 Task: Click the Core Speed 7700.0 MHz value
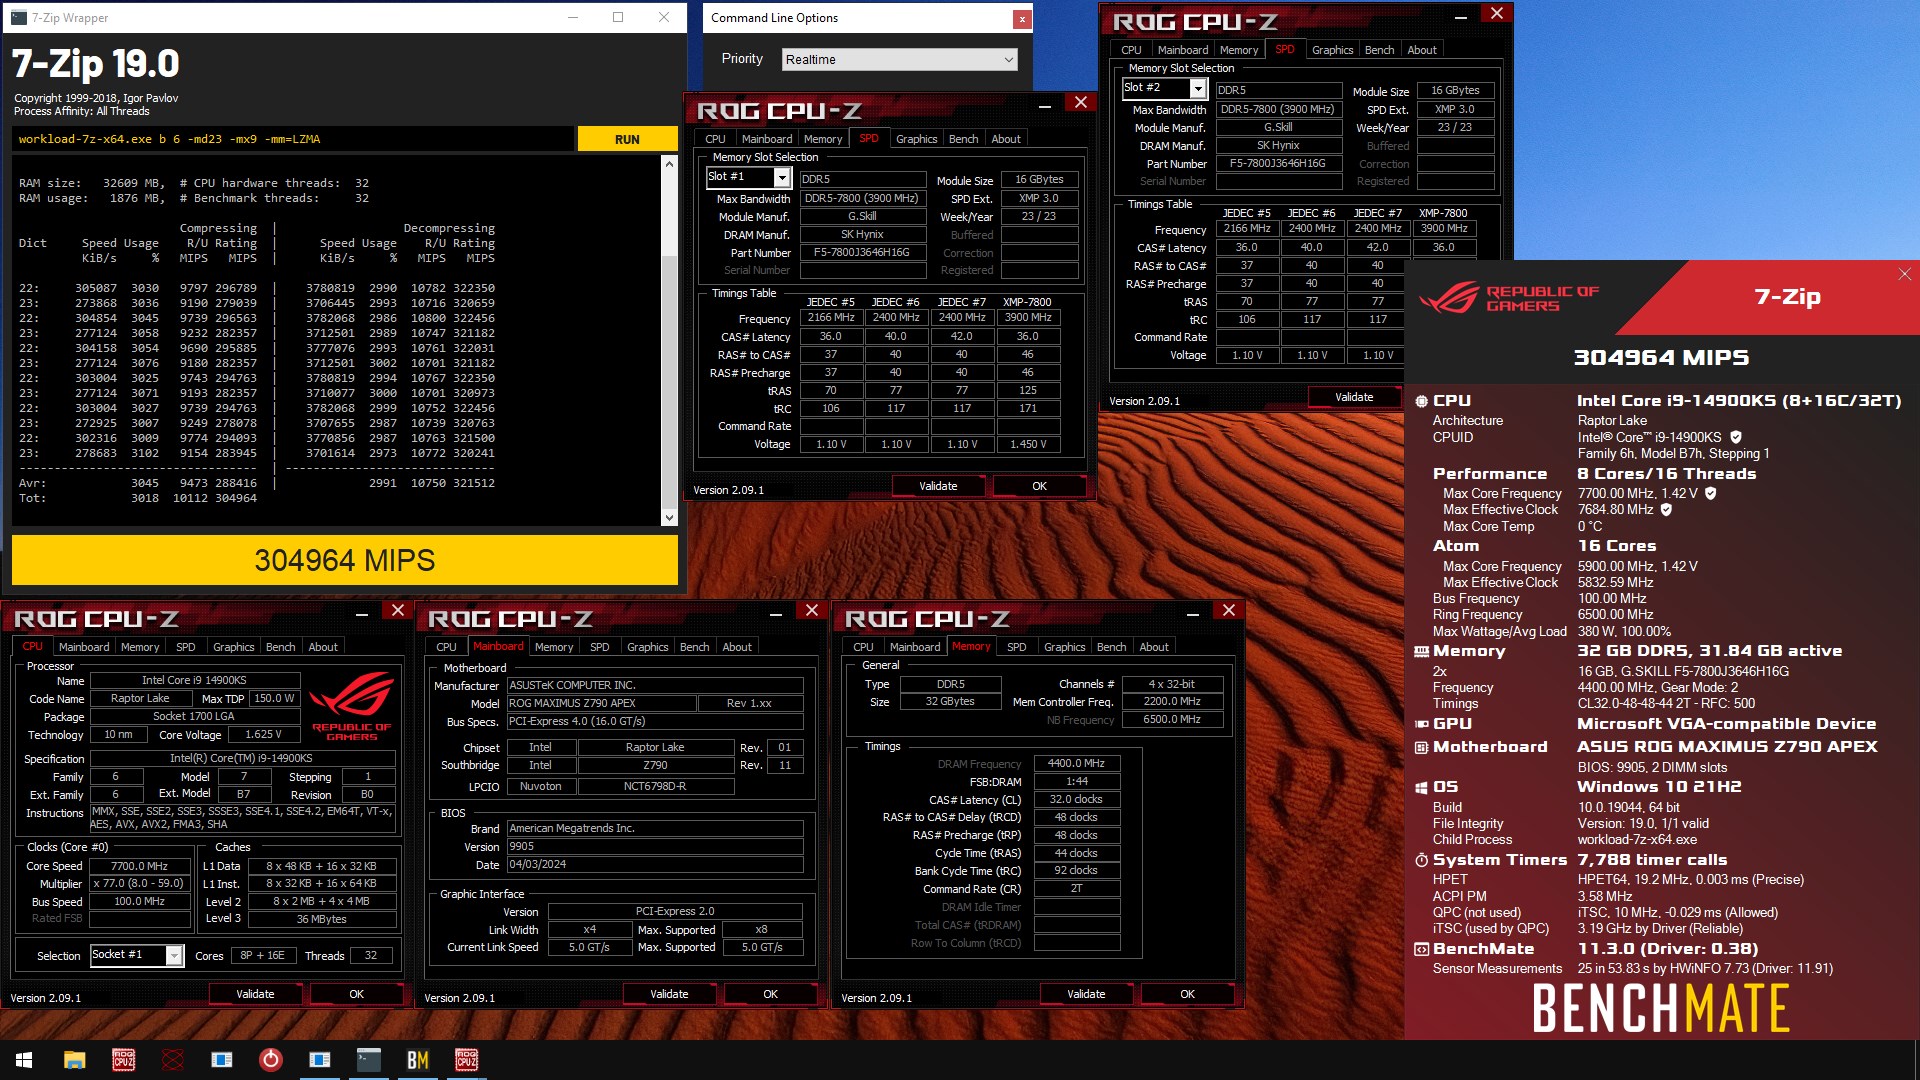pos(139,866)
